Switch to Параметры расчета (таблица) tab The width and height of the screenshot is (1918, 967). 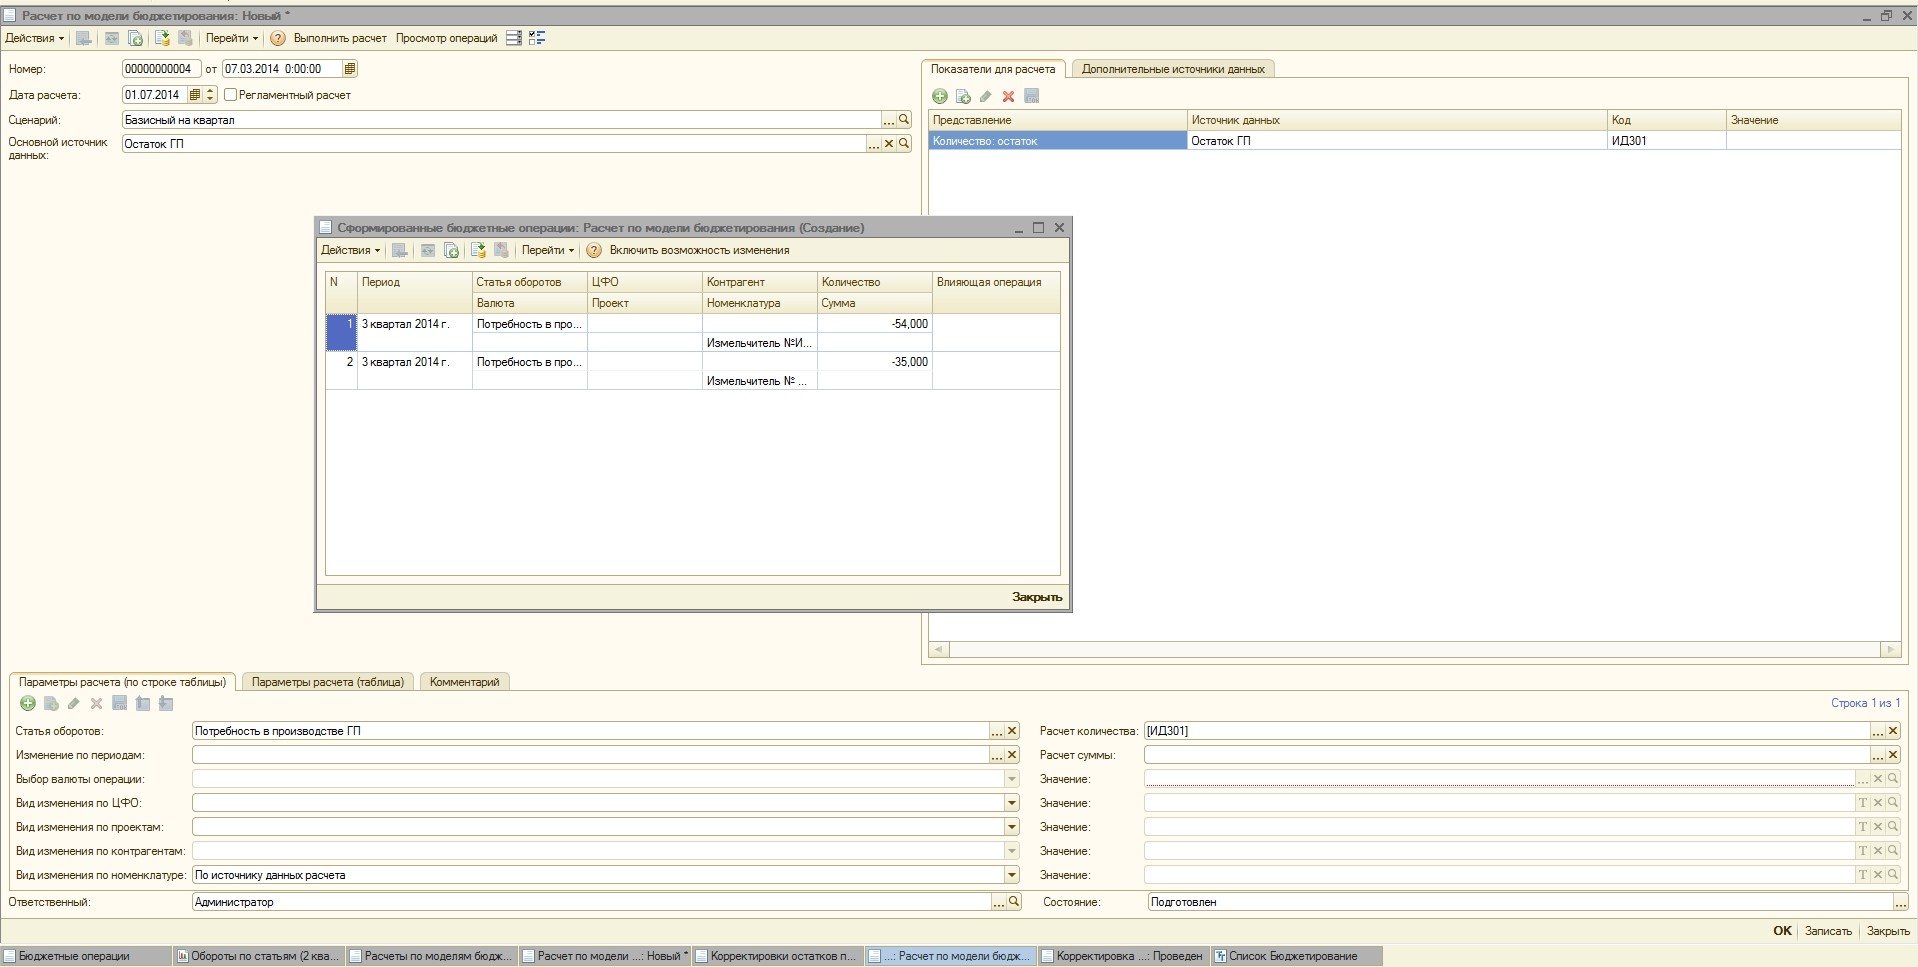(327, 682)
